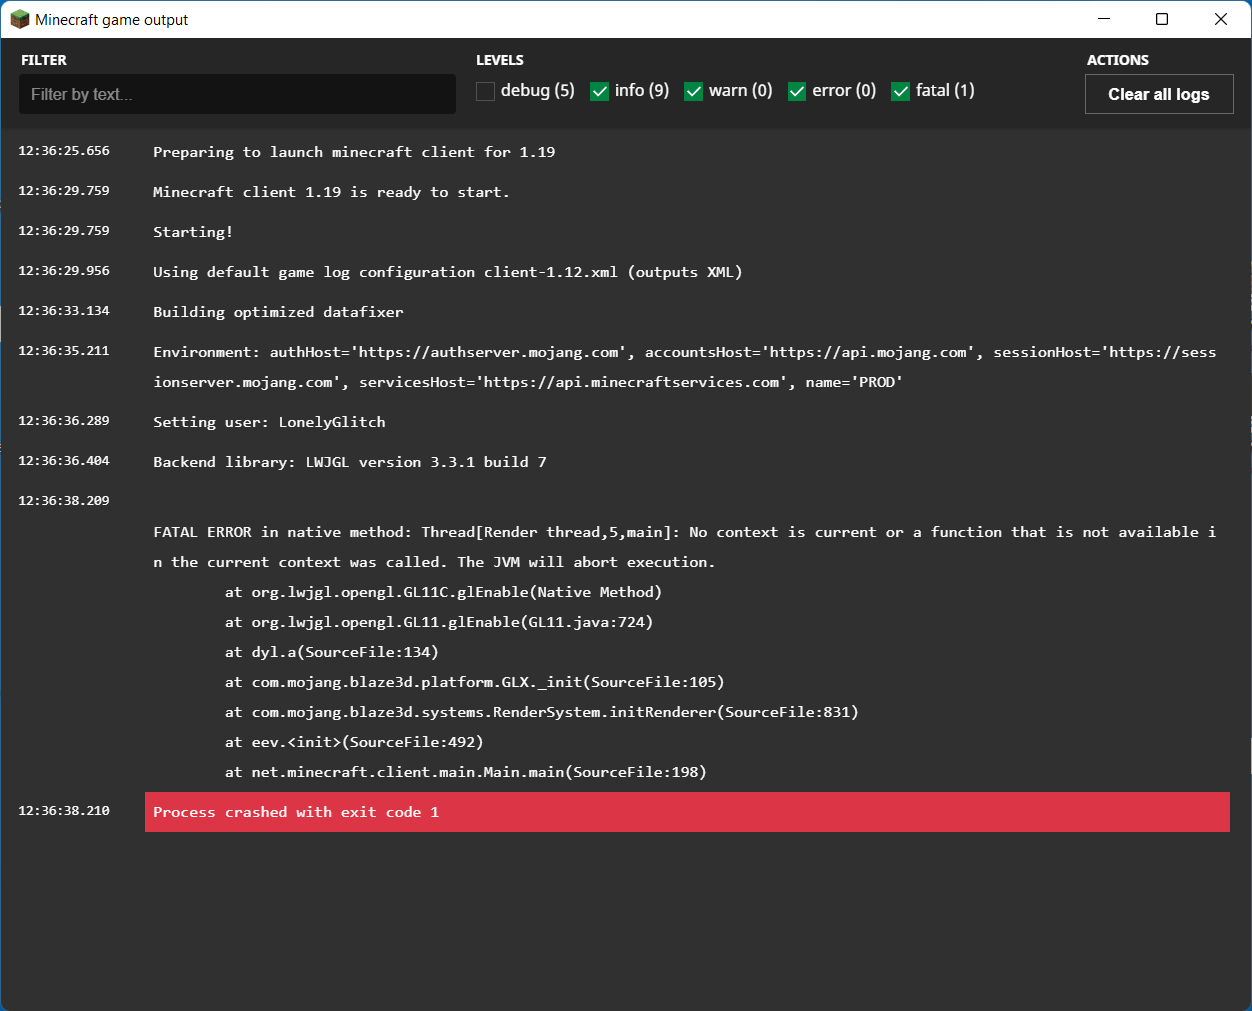Click the eev.<init>(SourceFile:492) stack line
Viewport: 1252px width, 1011px height.
tap(354, 742)
